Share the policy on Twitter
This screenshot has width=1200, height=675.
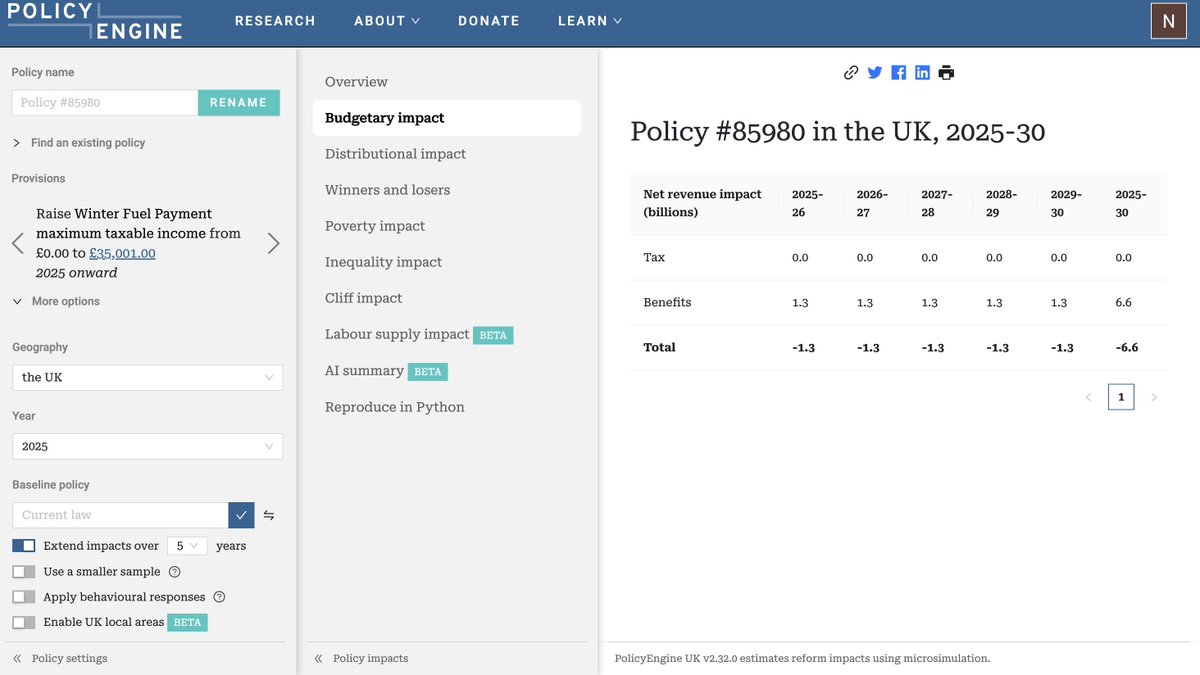point(874,72)
